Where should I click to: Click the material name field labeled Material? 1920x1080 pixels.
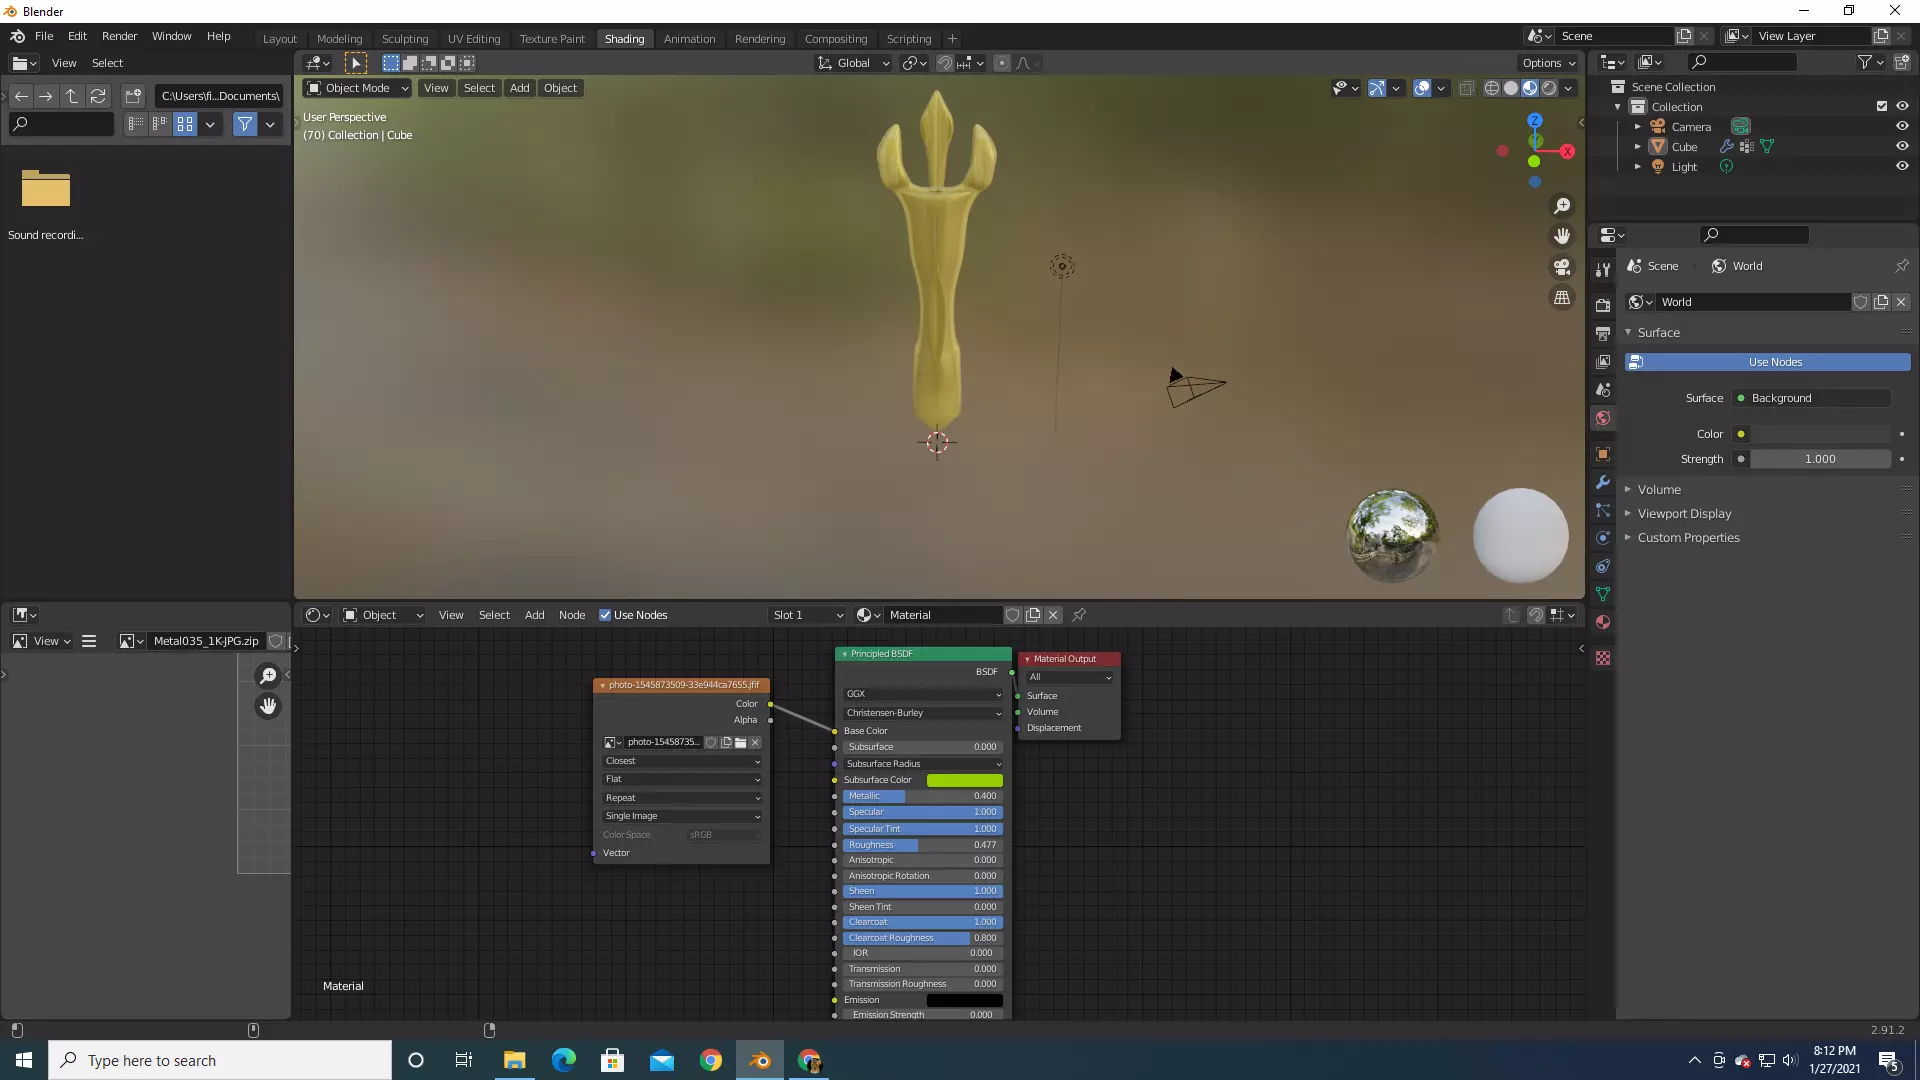click(x=943, y=615)
